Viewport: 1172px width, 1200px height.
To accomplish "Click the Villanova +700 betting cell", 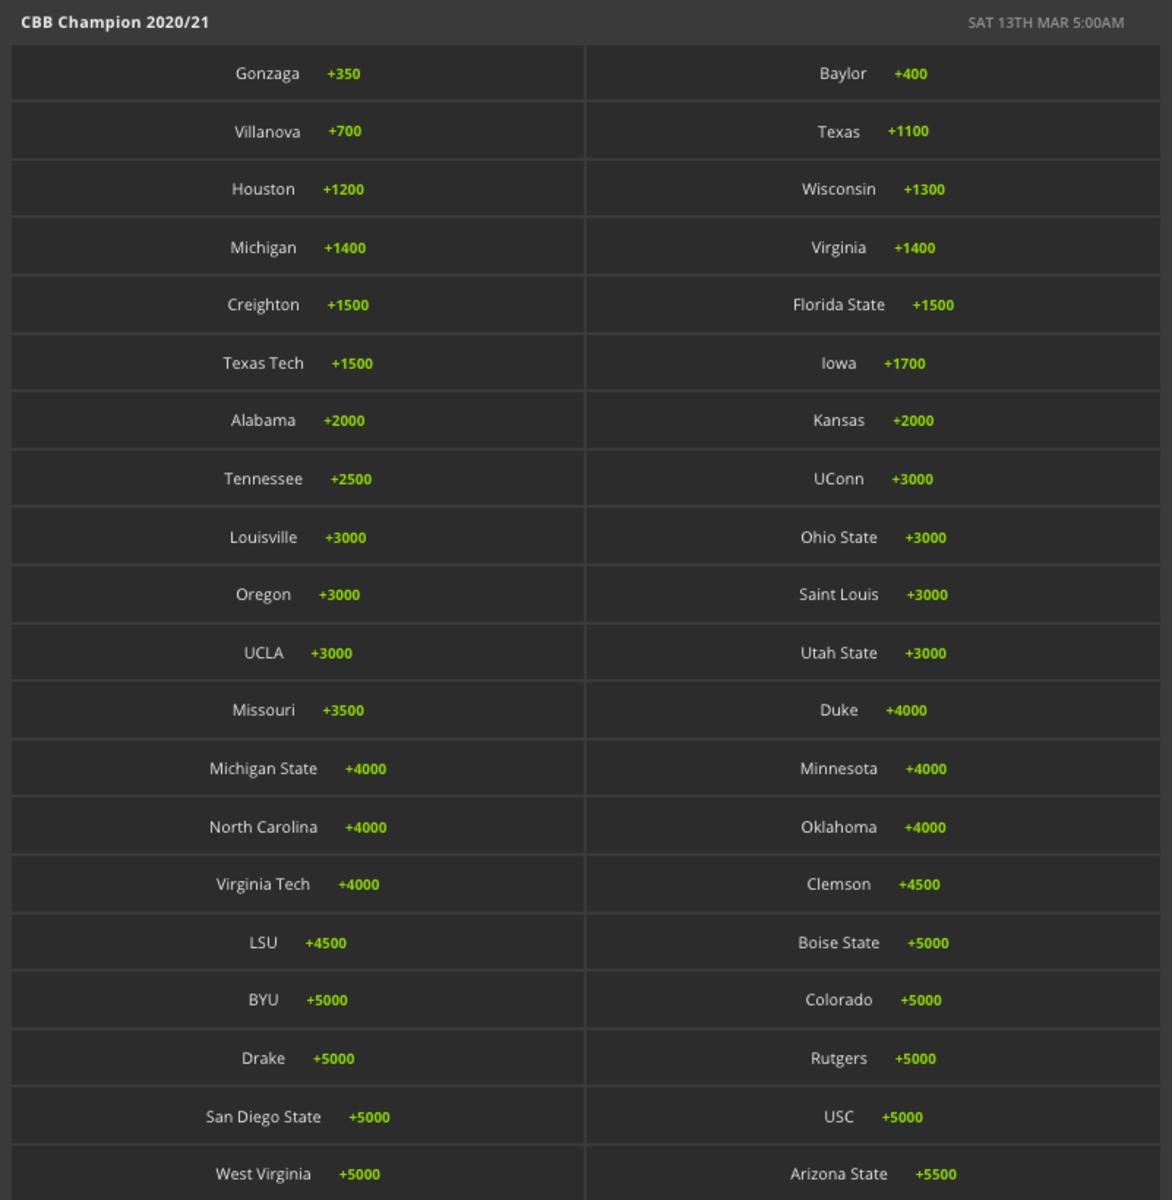I will click(x=298, y=132).
